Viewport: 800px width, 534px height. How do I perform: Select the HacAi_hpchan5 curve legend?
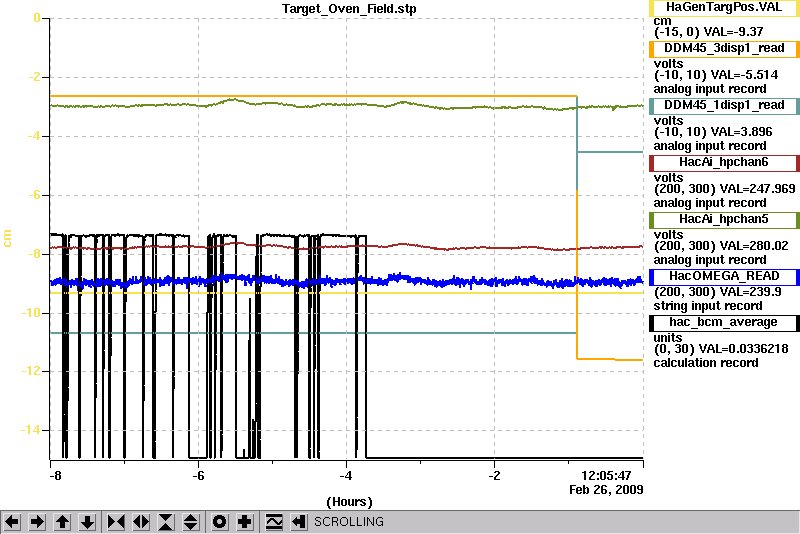point(724,220)
